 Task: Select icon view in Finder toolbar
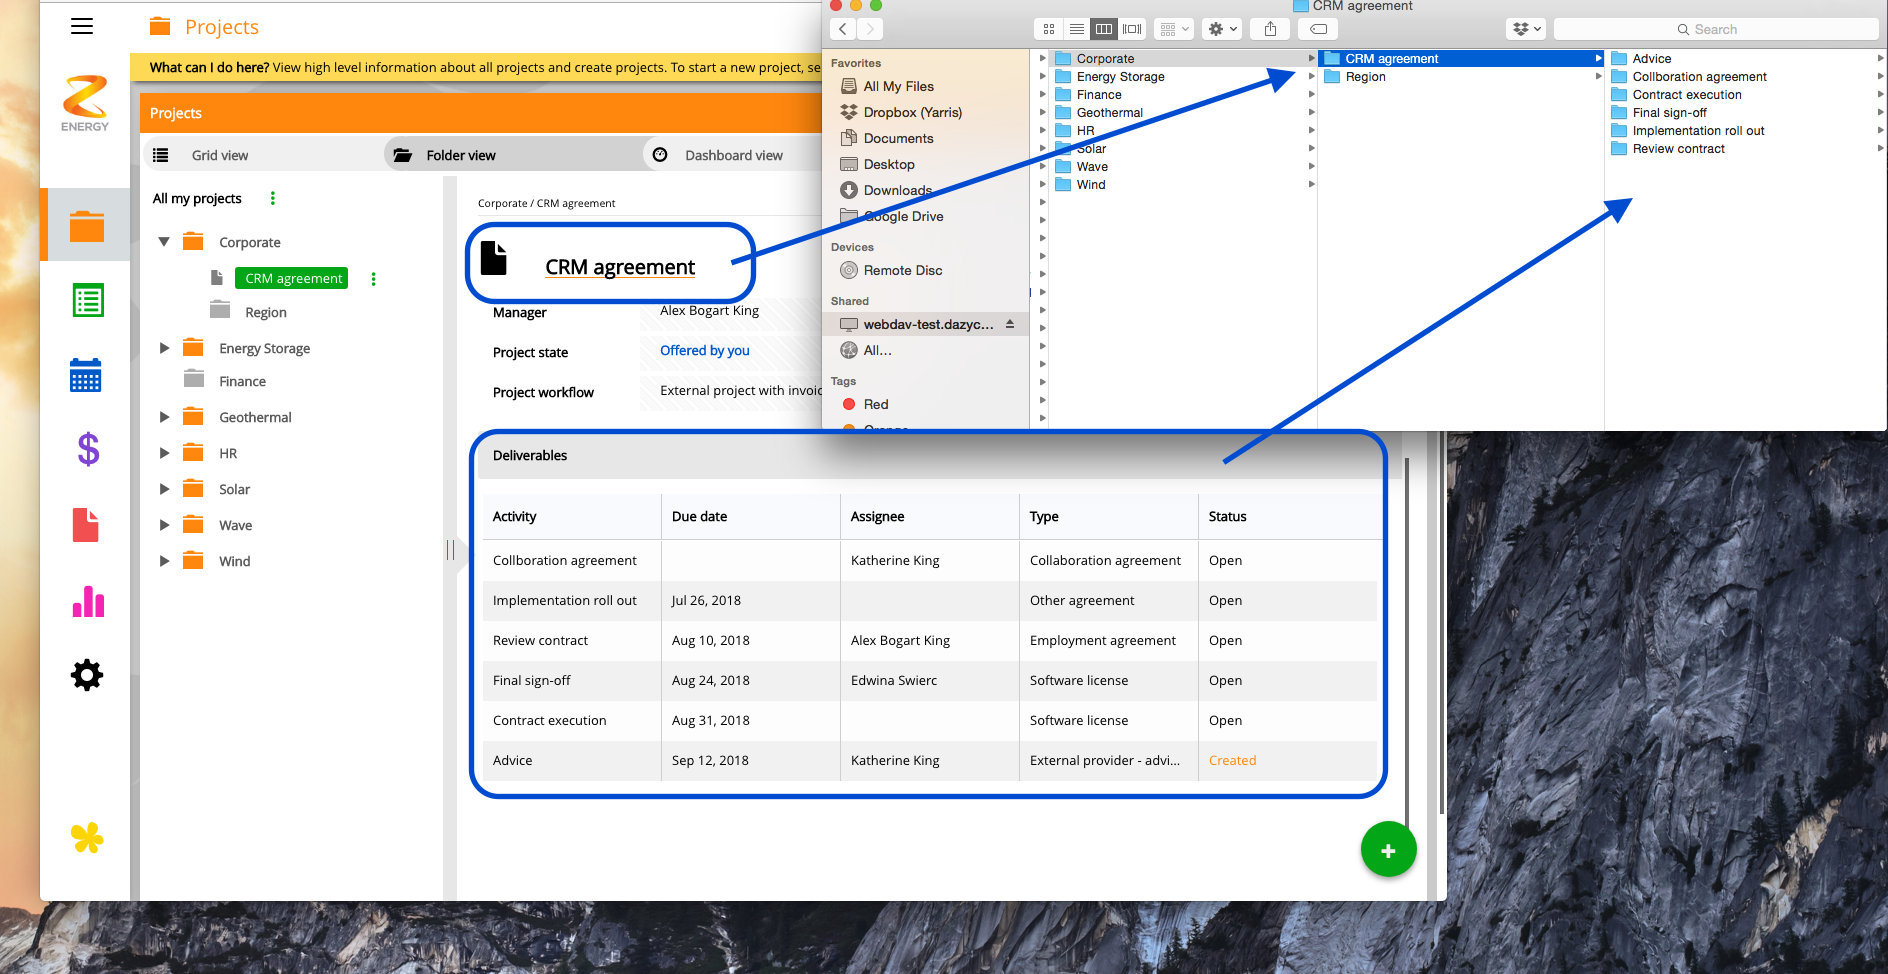click(1048, 29)
